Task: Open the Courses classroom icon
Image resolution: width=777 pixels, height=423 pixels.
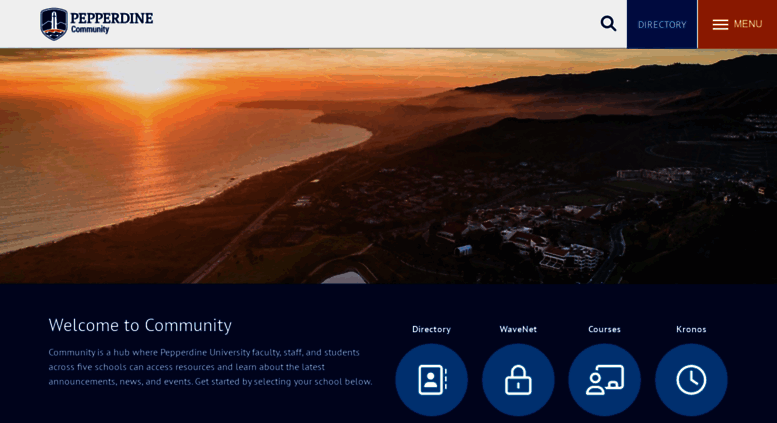Action: 605,380
